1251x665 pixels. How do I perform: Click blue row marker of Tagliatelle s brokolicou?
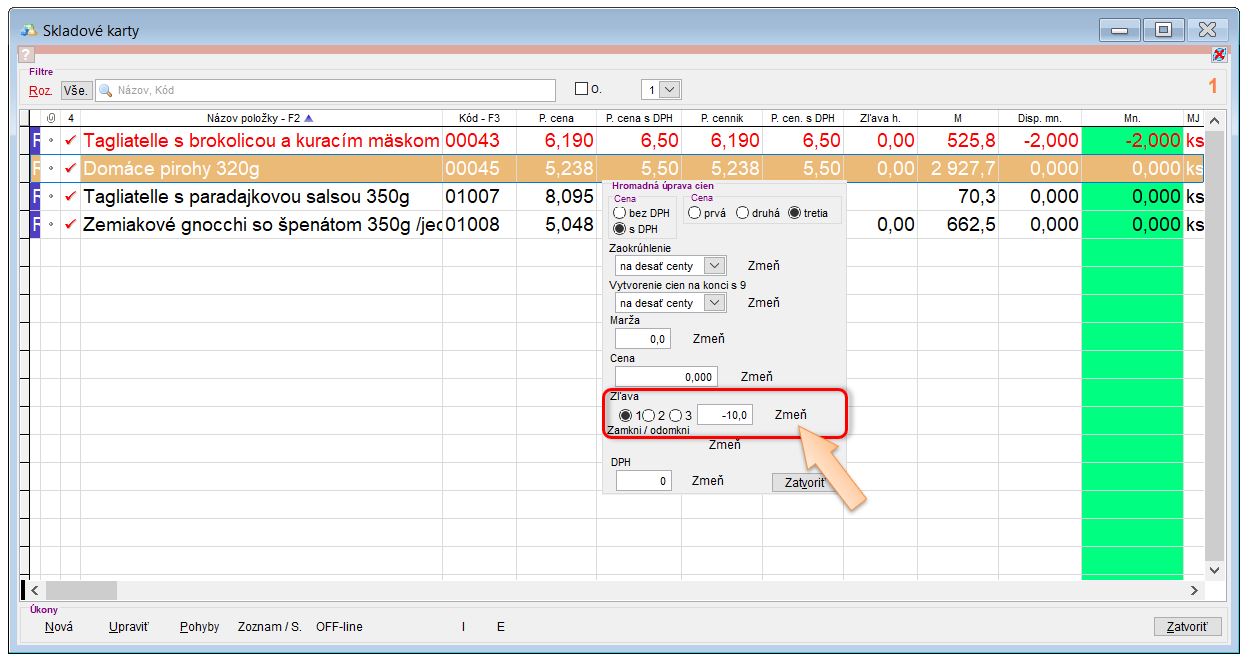tap(37, 141)
